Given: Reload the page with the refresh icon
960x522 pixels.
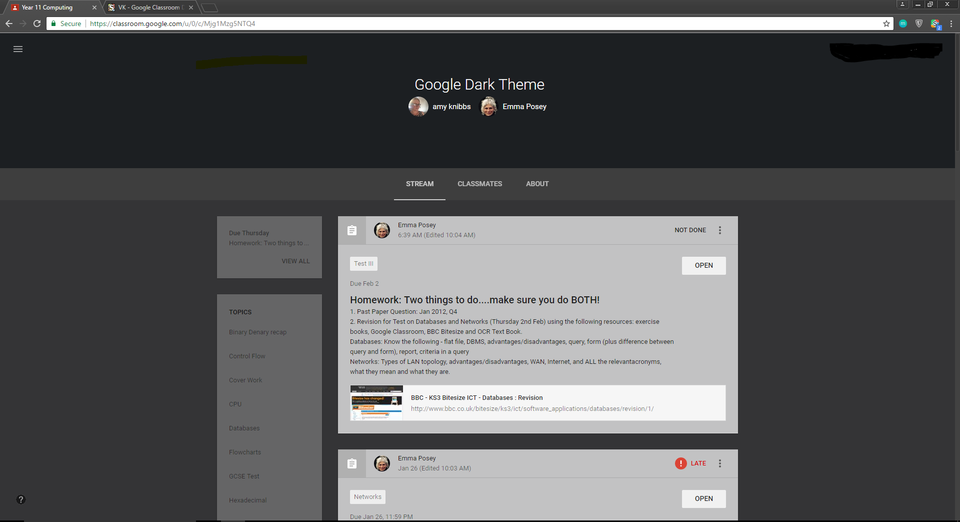Looking at the screenshot, I should pyautogui.click(x=37, y=23).
